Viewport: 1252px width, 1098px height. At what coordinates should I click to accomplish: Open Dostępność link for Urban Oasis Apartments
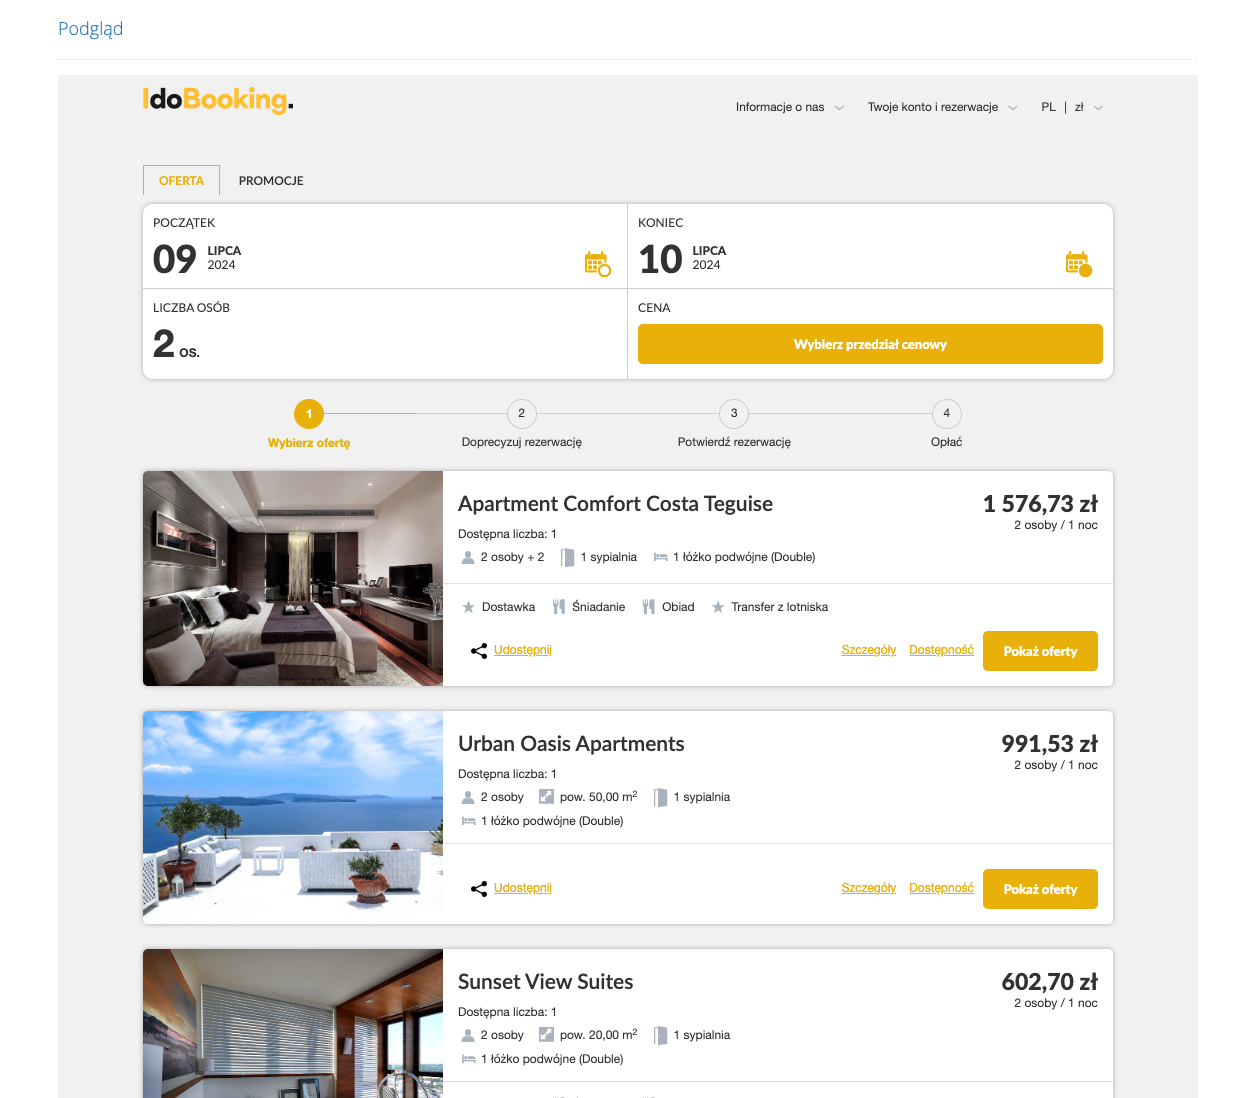(x=941, y=888)
